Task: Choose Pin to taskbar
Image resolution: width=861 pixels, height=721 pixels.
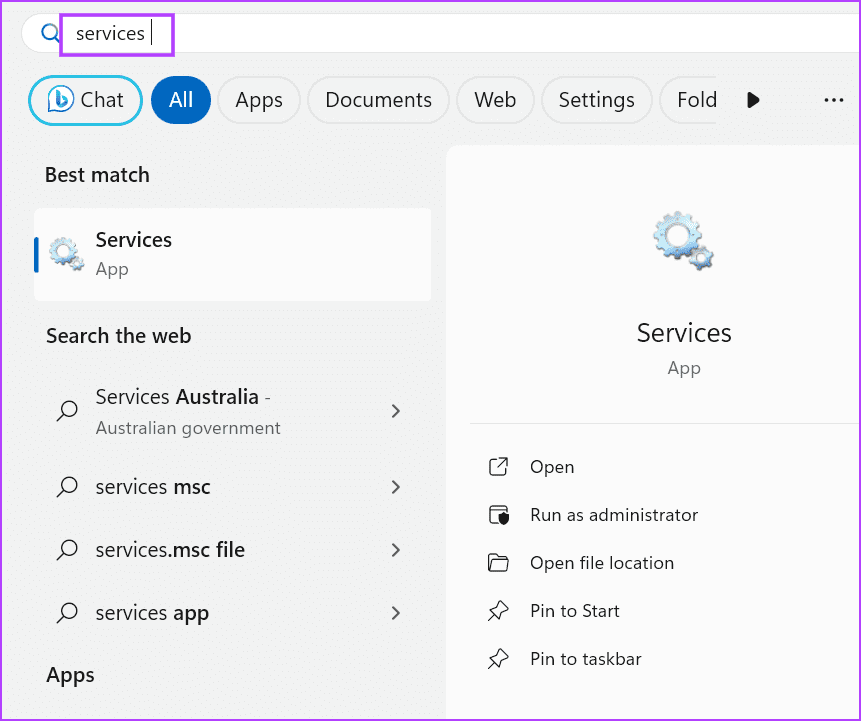Action: click(585, 659)
